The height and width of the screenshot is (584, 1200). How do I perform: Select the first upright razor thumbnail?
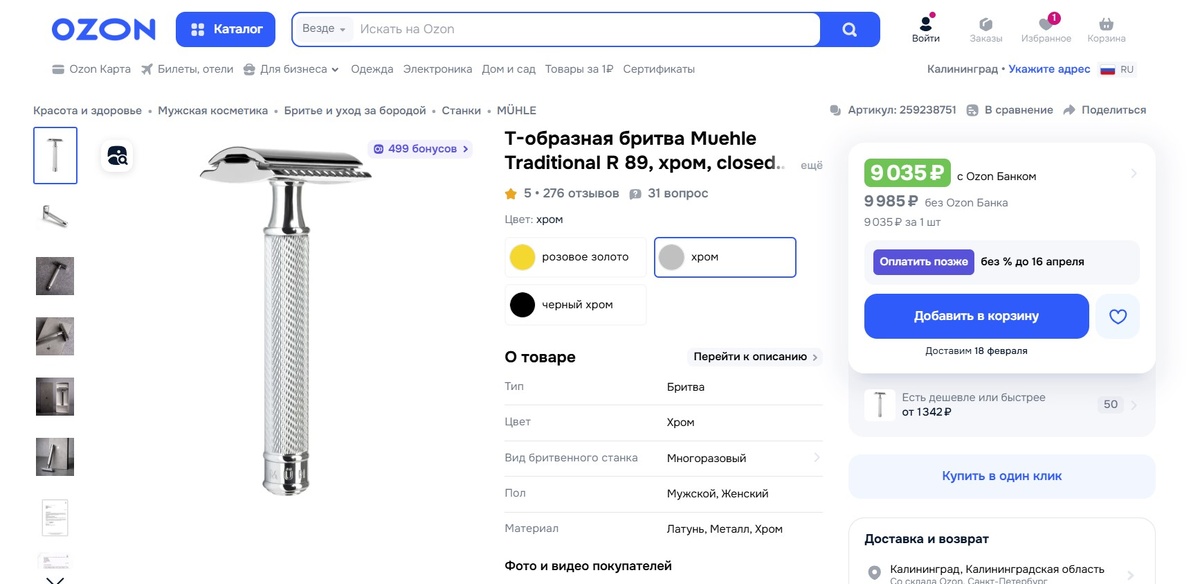[55, 155]
